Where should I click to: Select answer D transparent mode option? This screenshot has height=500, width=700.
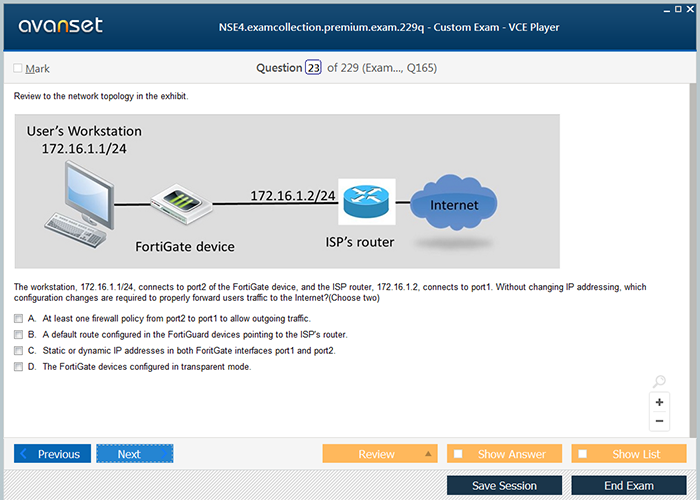coord(19,367)
